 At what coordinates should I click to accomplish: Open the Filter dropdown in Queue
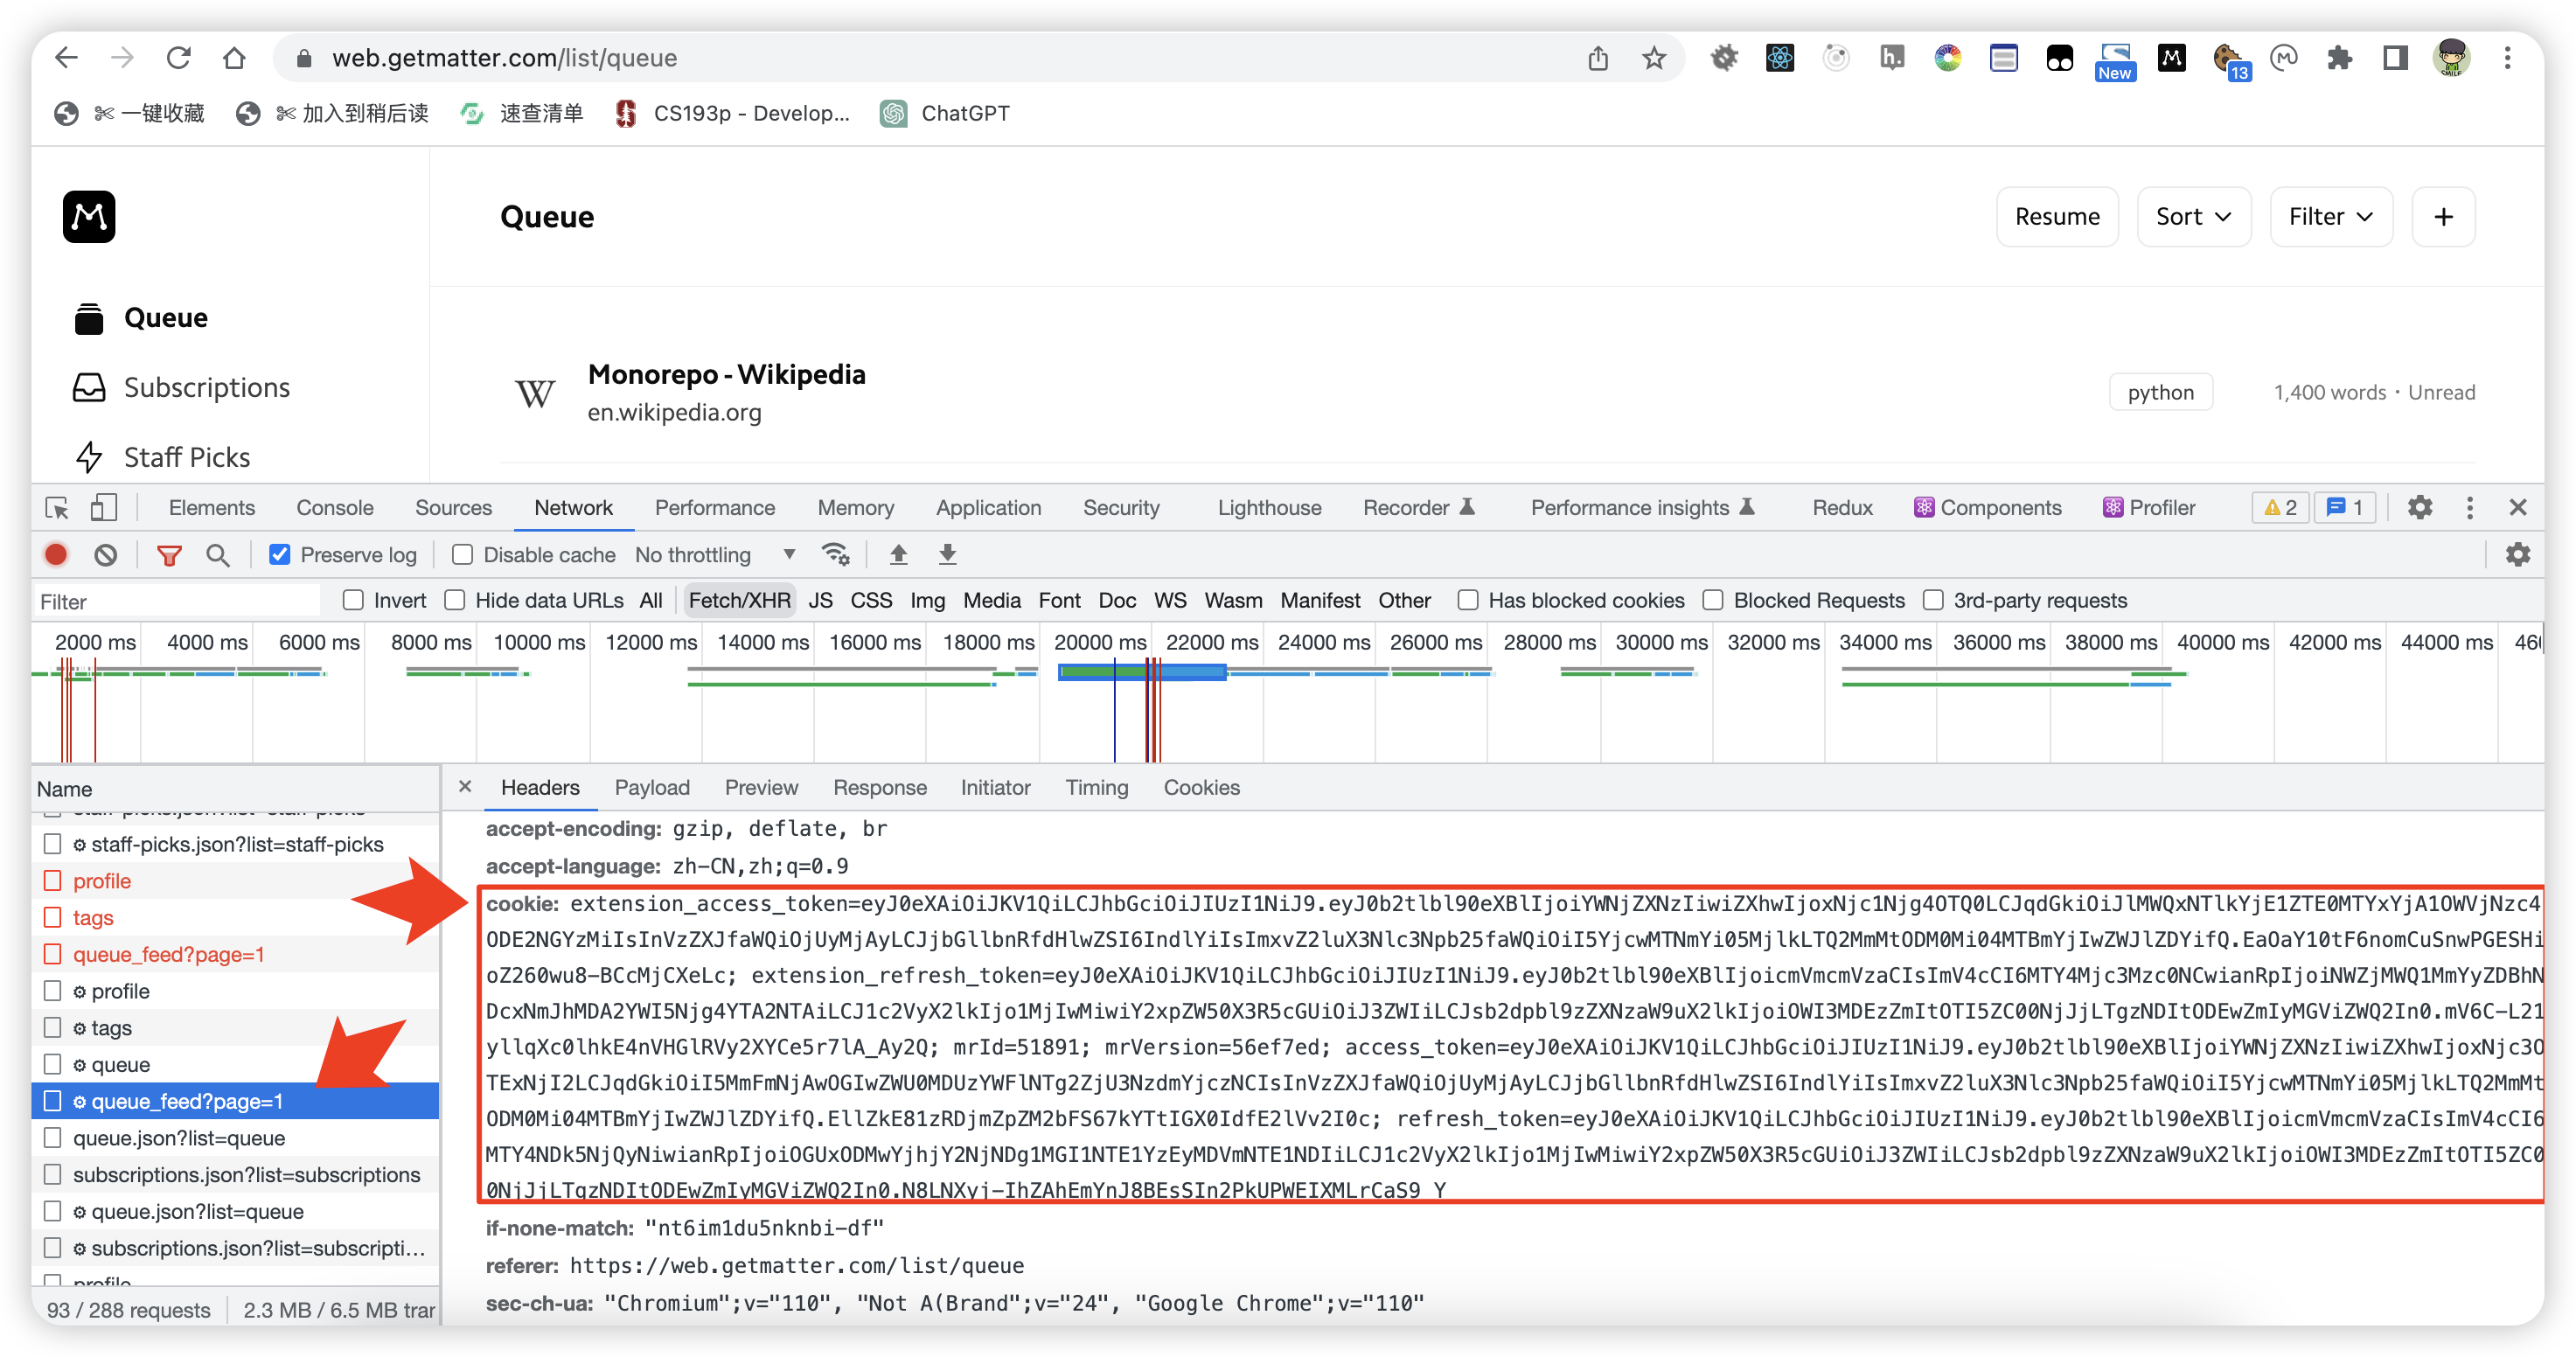coord(2330,217)
